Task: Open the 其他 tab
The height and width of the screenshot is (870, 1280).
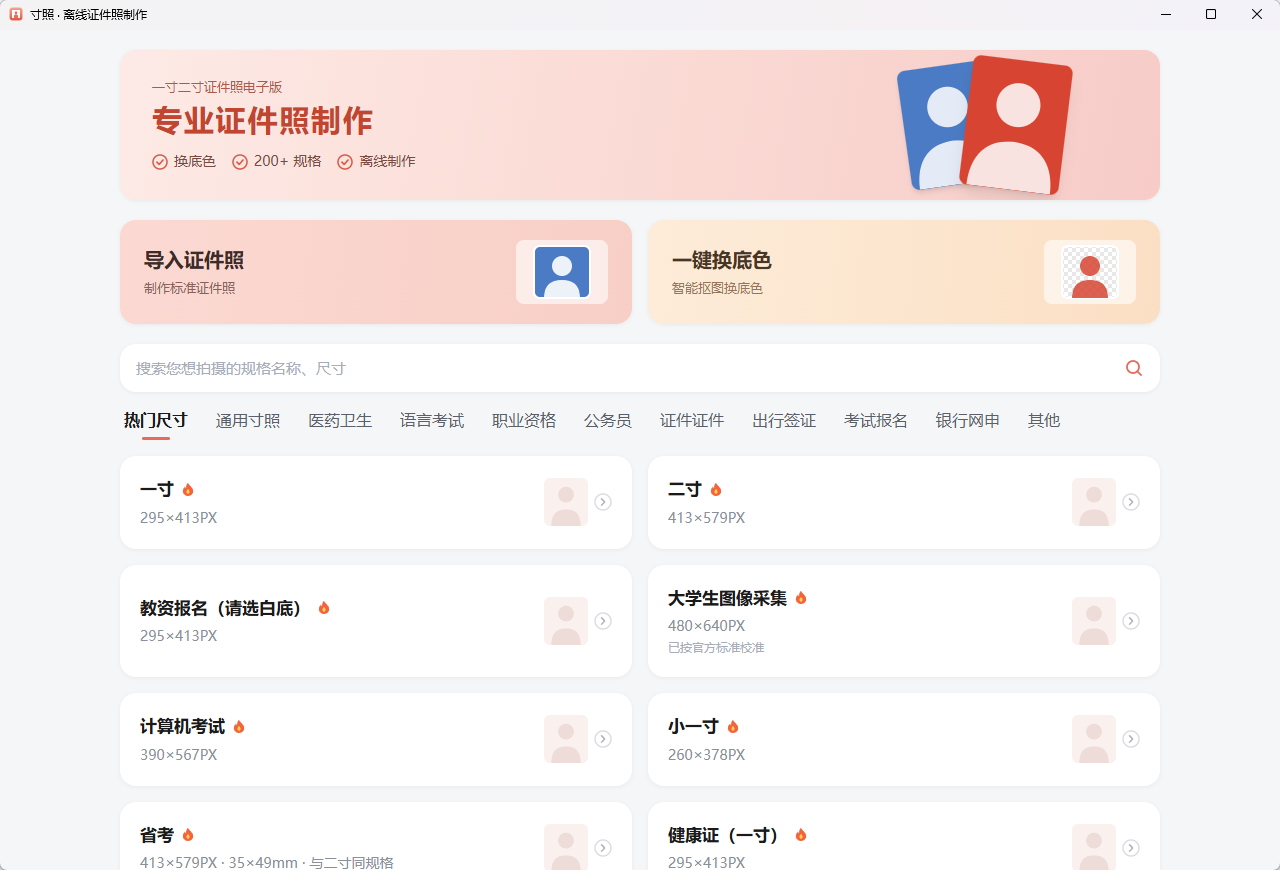Action: click(x=1044, y=421)
